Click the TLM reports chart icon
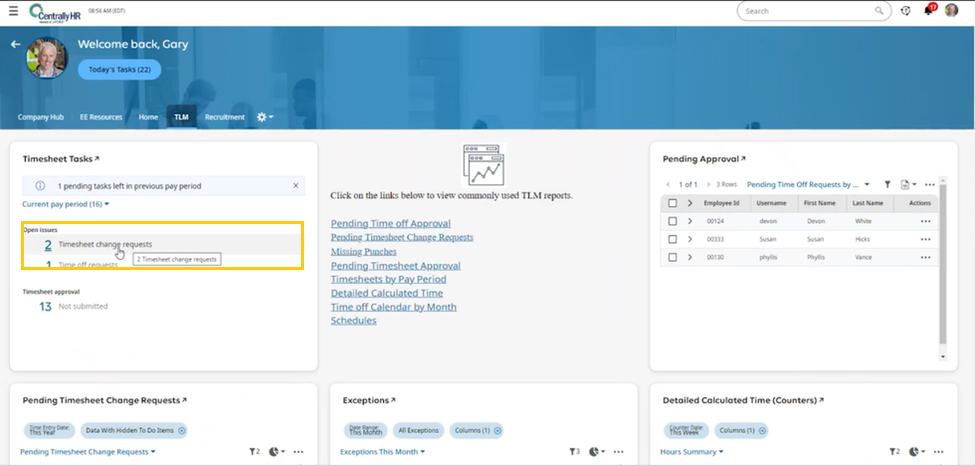The height and width of the screenshot is (465, 975). coord(483,165)
